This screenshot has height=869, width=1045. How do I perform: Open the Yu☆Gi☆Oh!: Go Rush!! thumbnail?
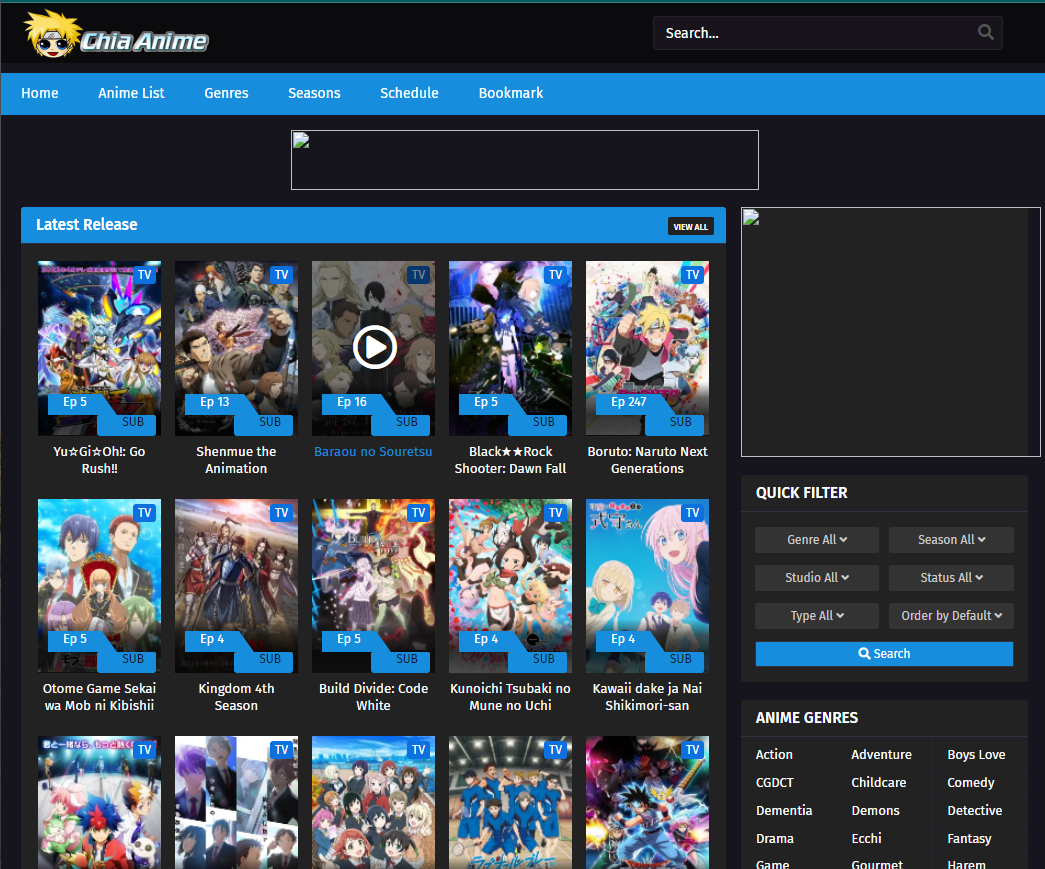tap(99, 348)
